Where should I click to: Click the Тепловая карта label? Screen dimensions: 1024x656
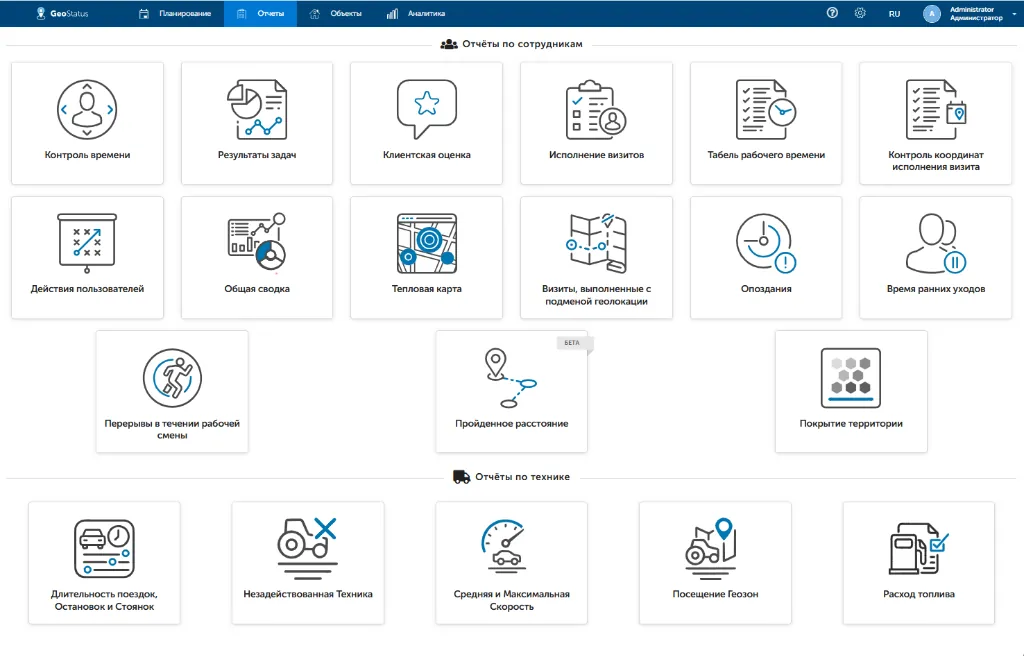click(x=426, y=289)
